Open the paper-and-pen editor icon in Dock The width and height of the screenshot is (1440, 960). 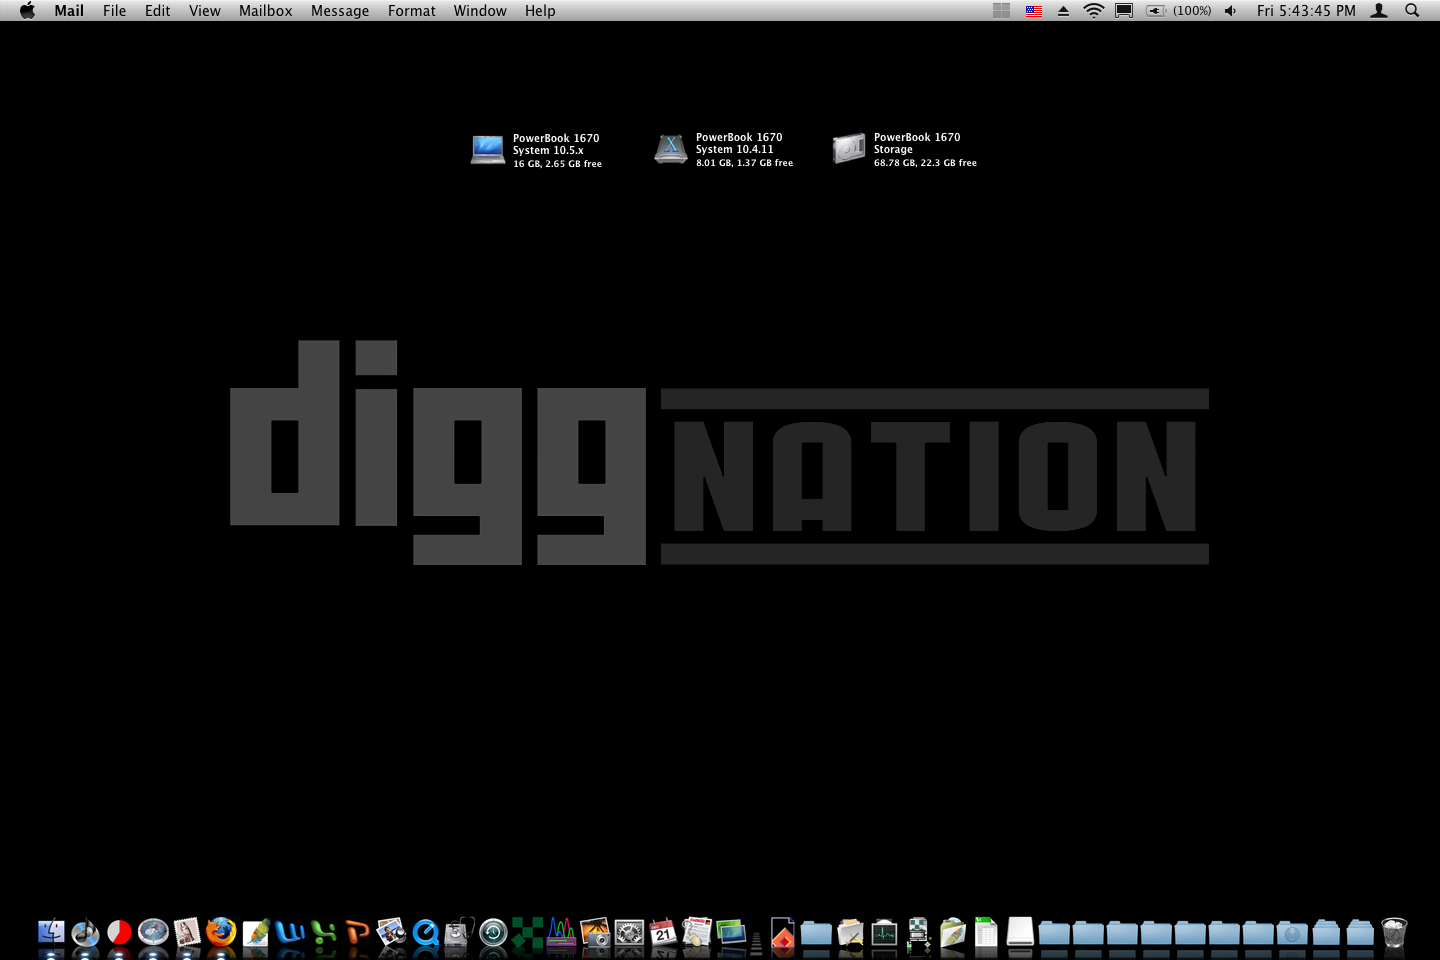[255, 933]
